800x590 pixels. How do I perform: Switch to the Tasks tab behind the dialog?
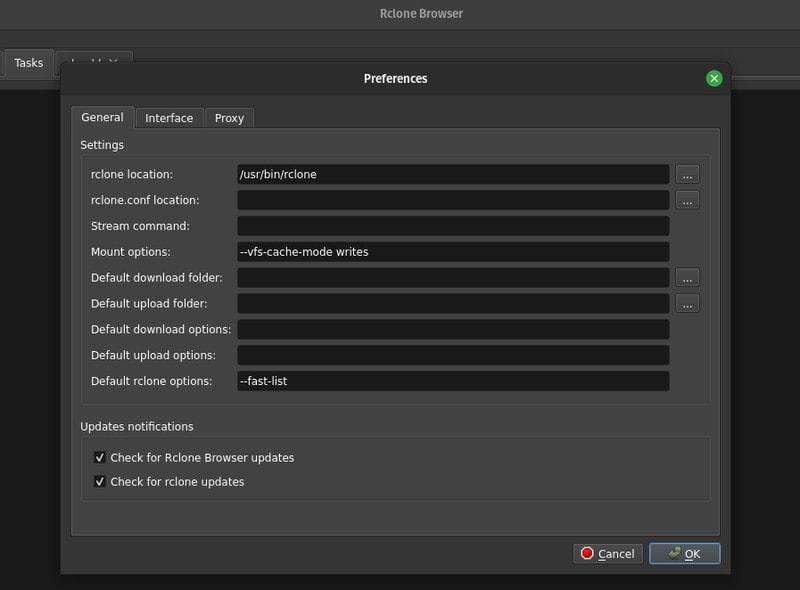tap(27, 62)
